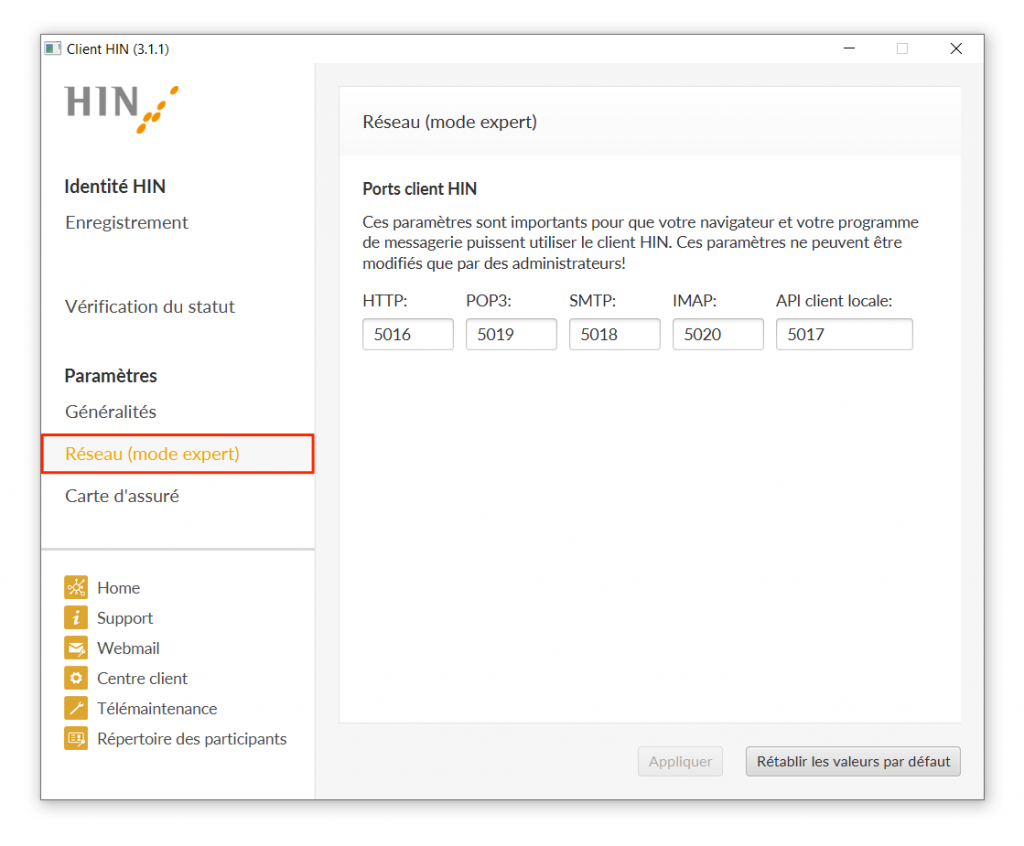
Task: Open Vérification du statut
Action: 150,307
